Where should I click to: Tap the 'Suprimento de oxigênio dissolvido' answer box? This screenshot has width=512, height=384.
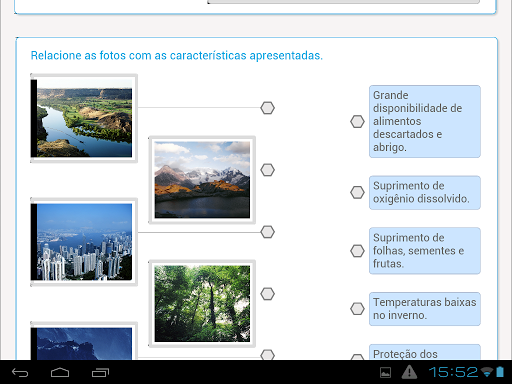[425, 193]
